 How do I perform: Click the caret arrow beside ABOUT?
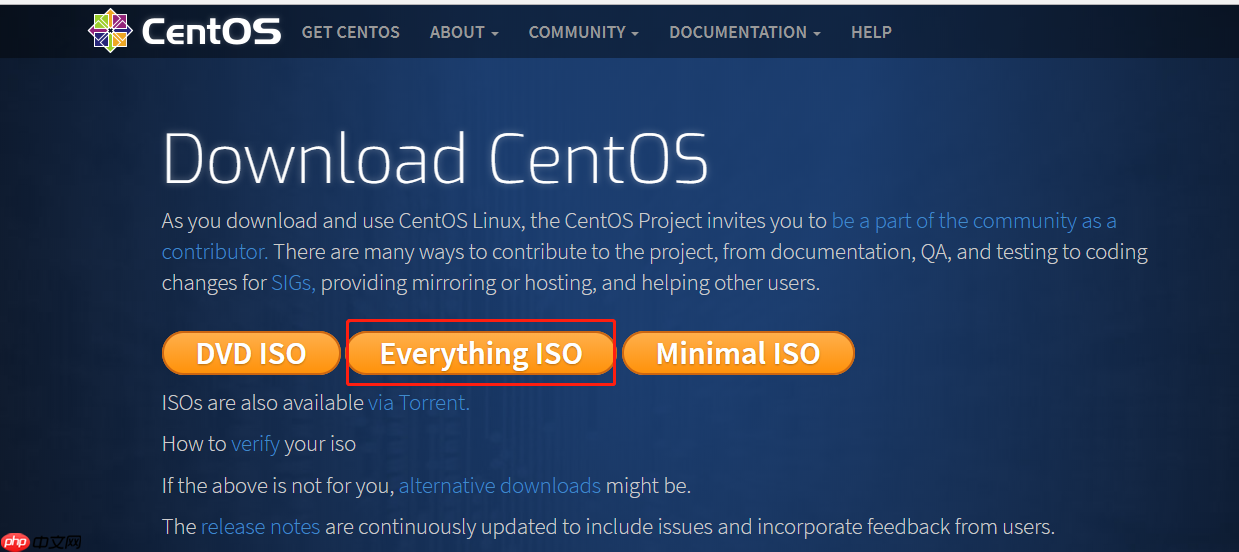point(494,33)
